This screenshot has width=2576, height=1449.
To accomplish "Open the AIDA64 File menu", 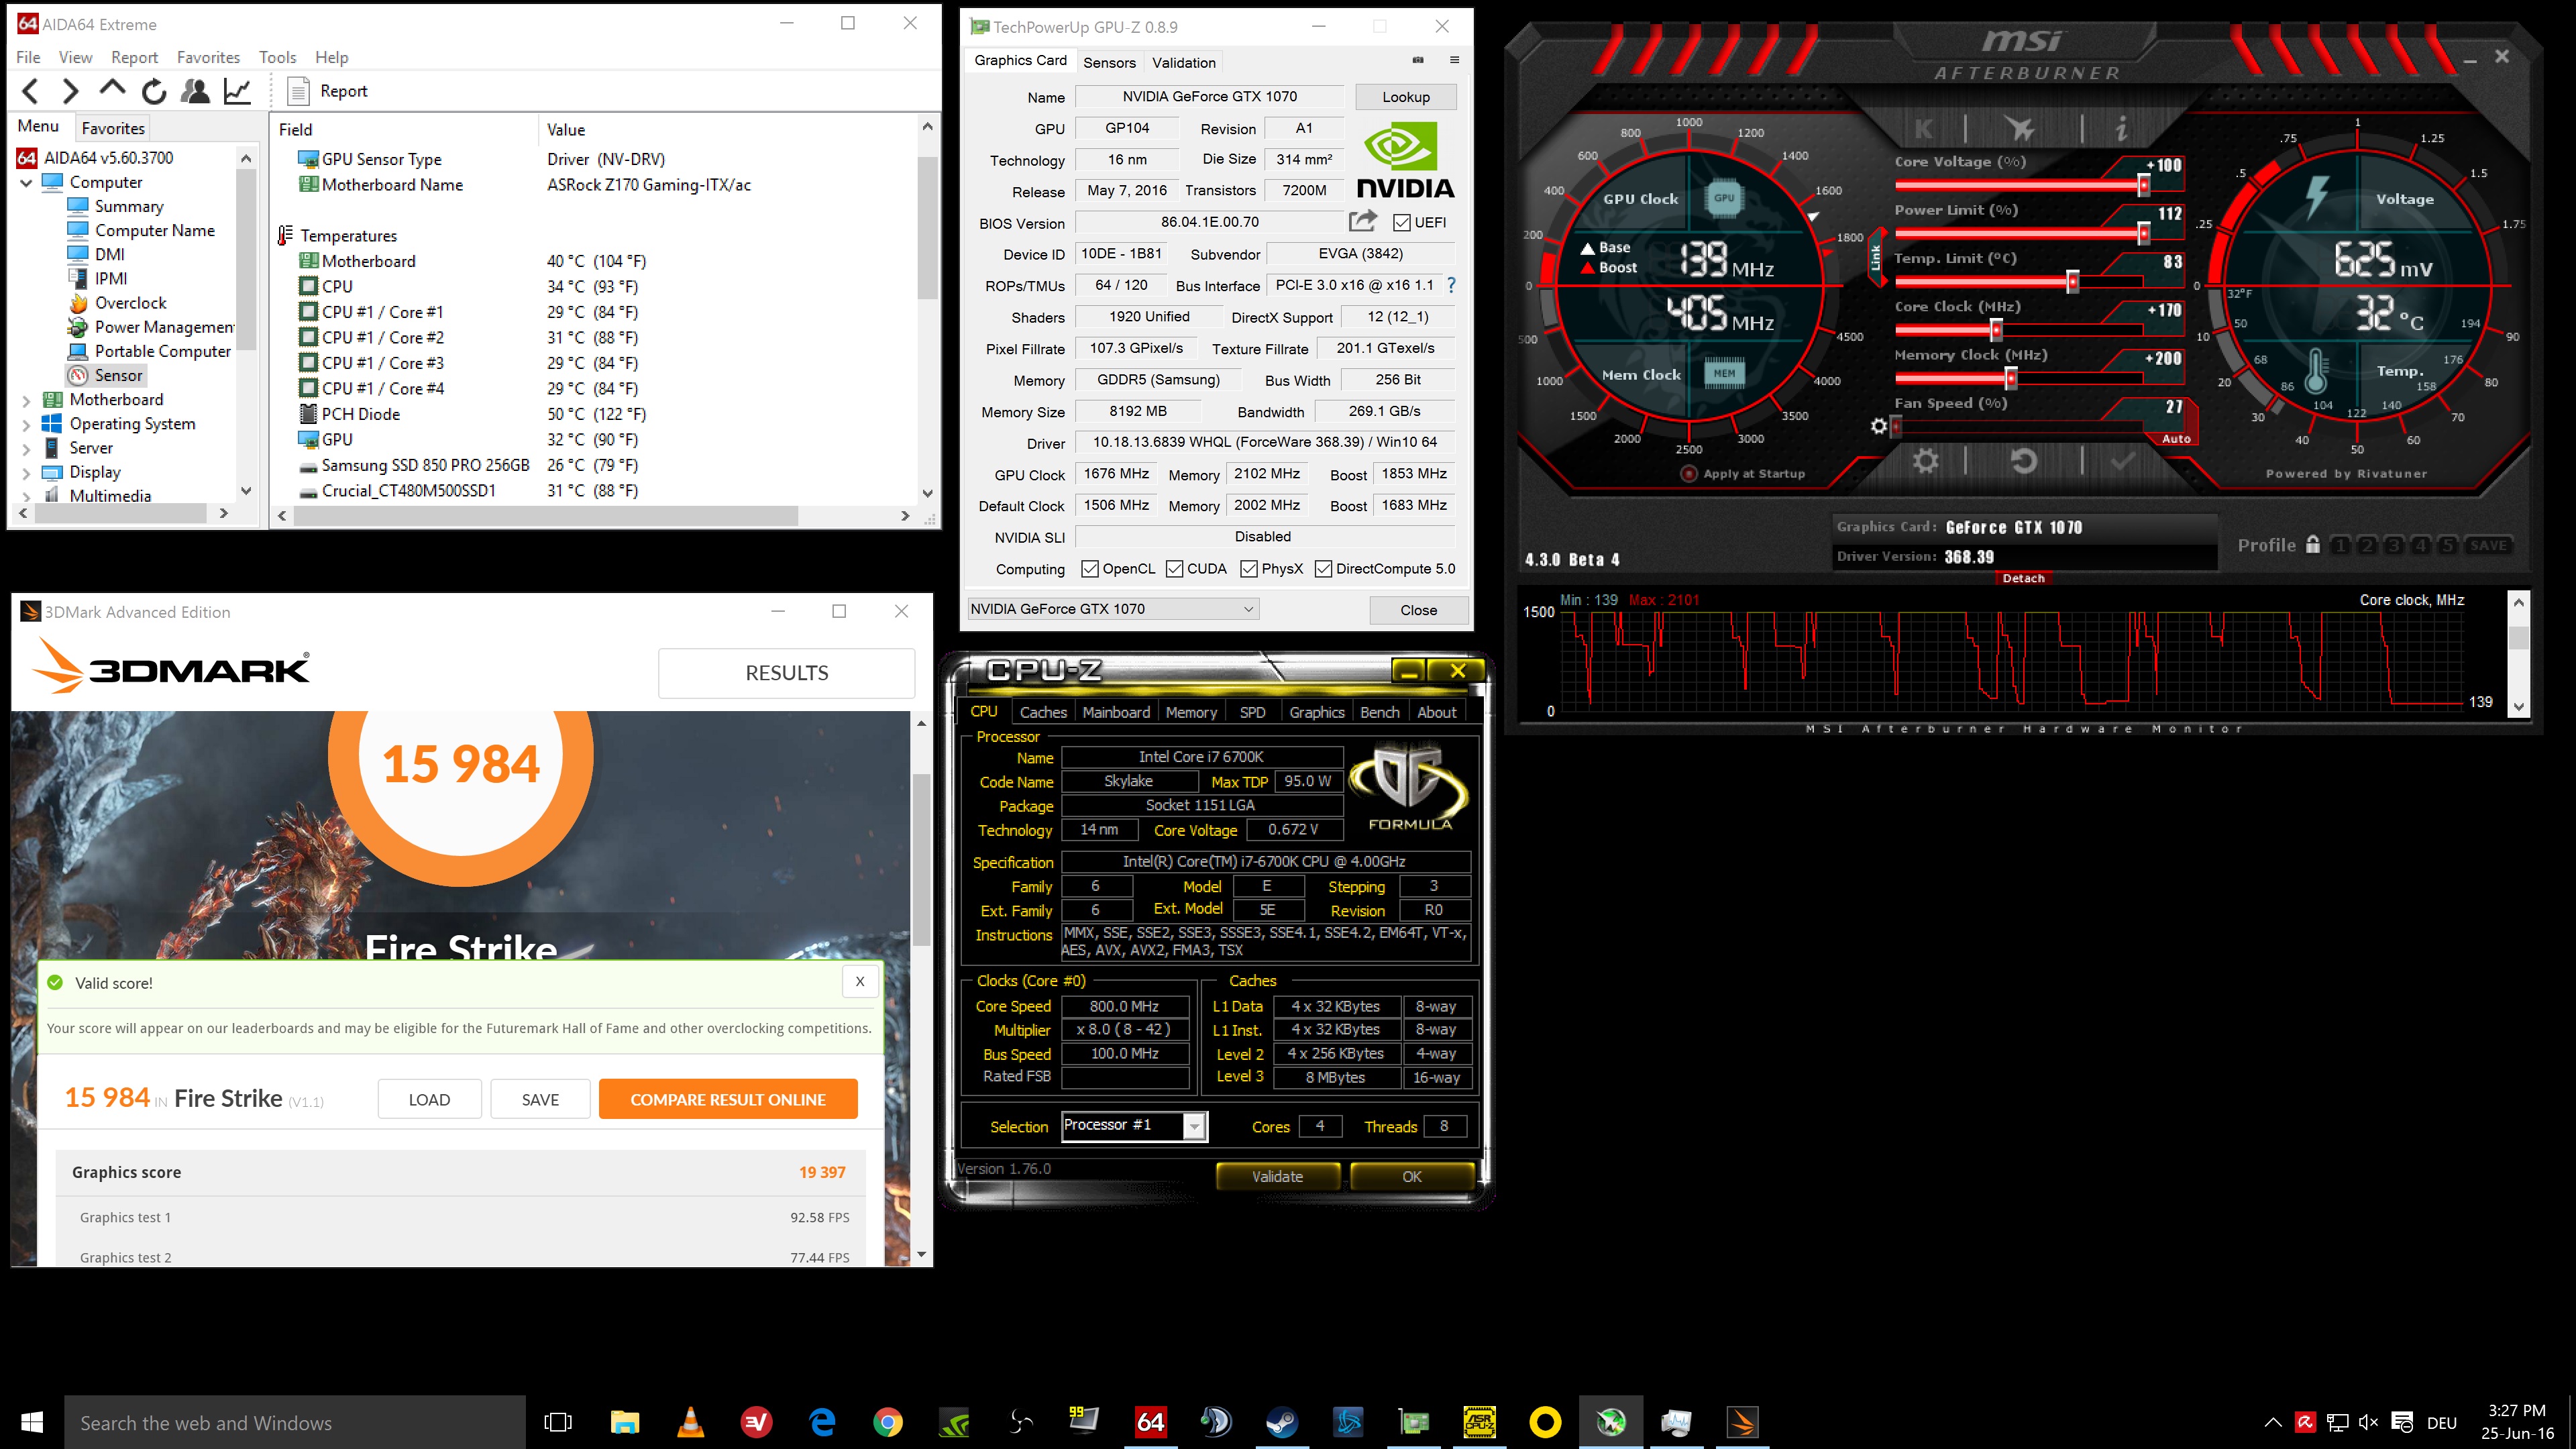I will coord(28,57).
